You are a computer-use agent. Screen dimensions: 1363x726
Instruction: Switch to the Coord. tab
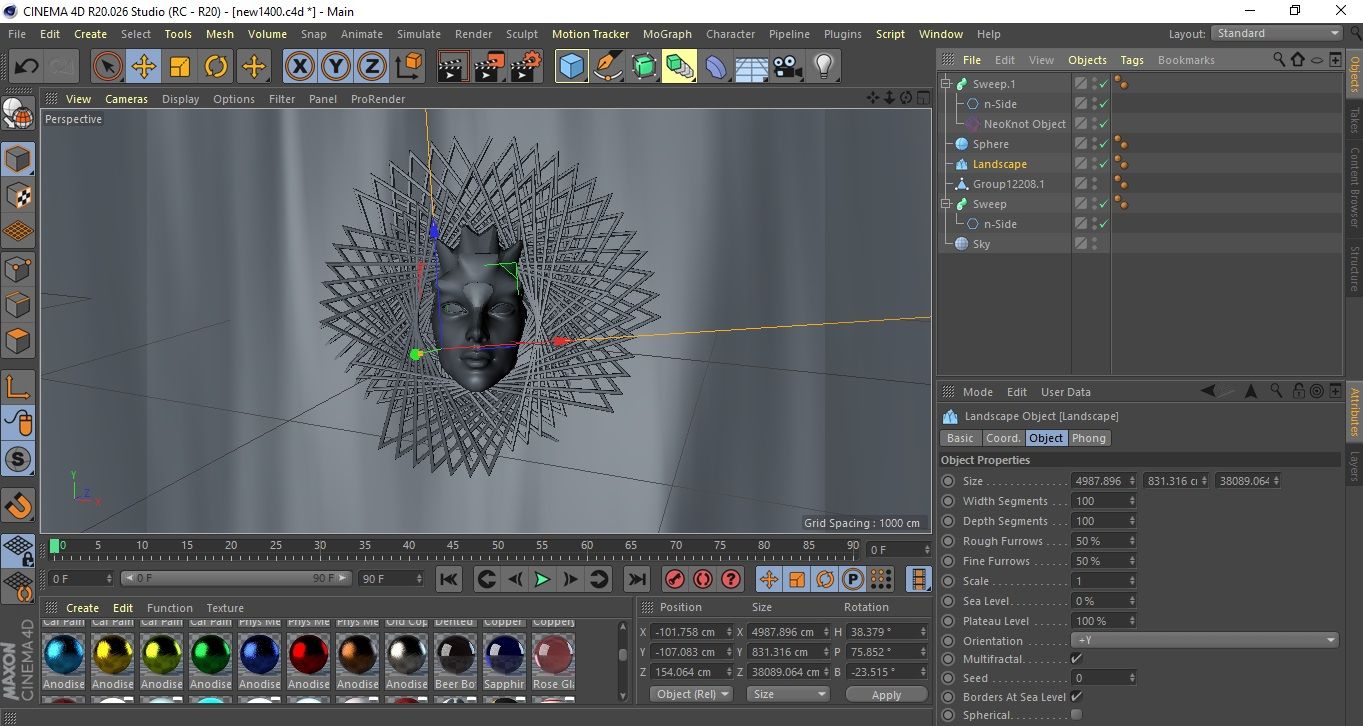1003,438
